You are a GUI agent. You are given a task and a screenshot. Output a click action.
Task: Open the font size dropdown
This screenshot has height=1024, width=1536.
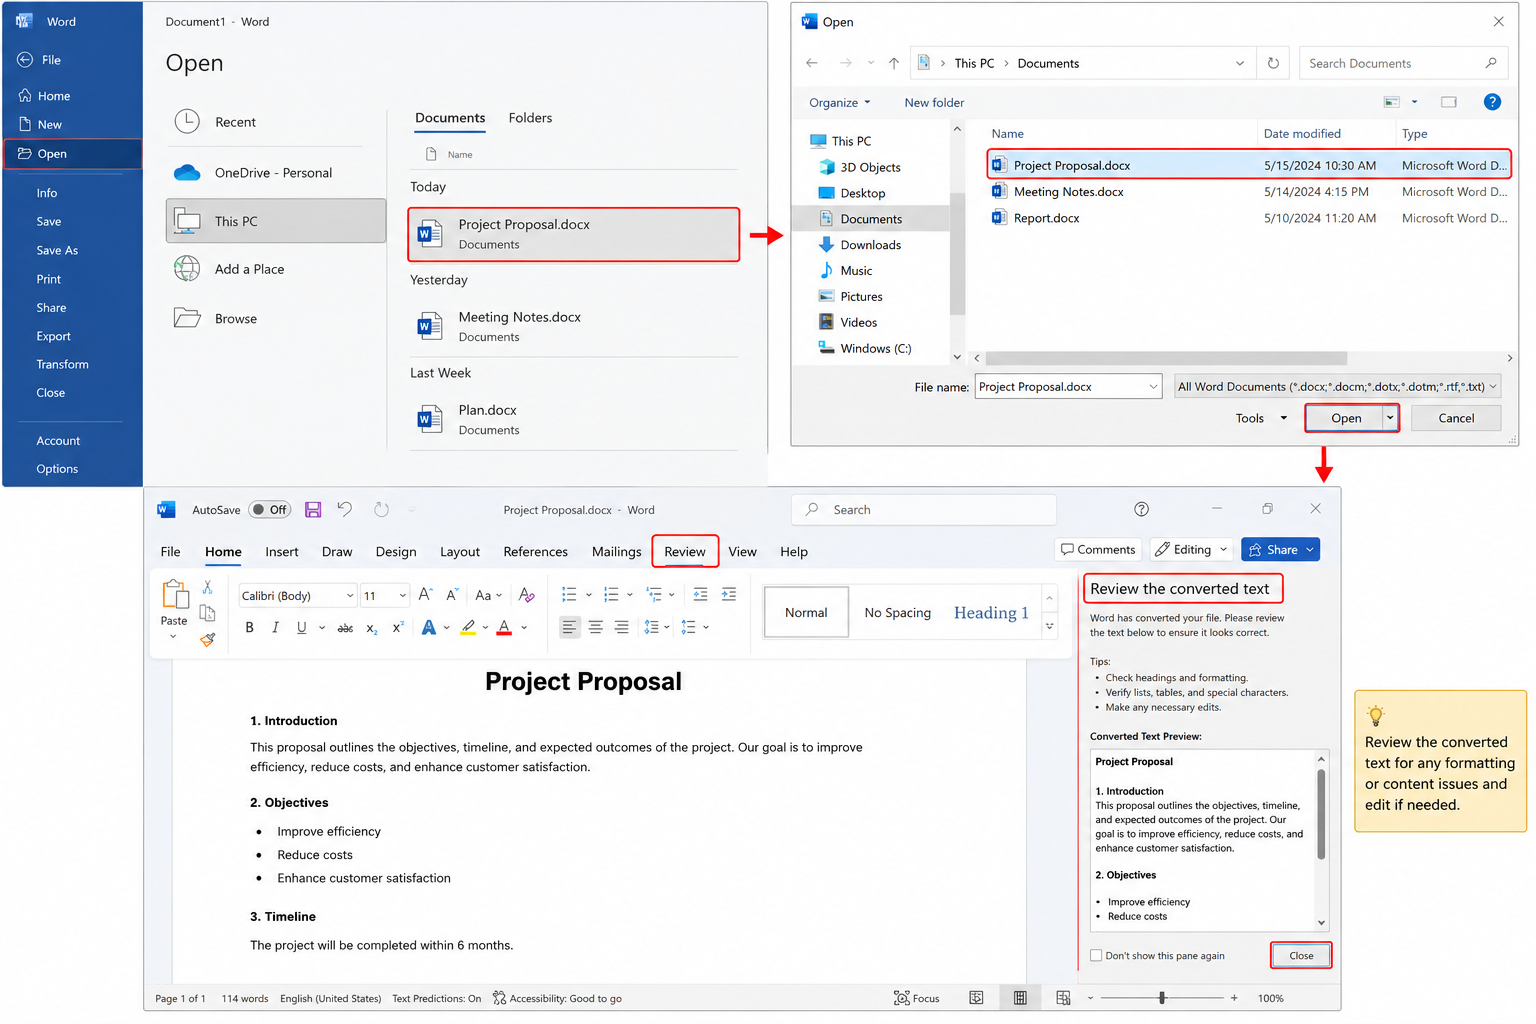(403, 596)
